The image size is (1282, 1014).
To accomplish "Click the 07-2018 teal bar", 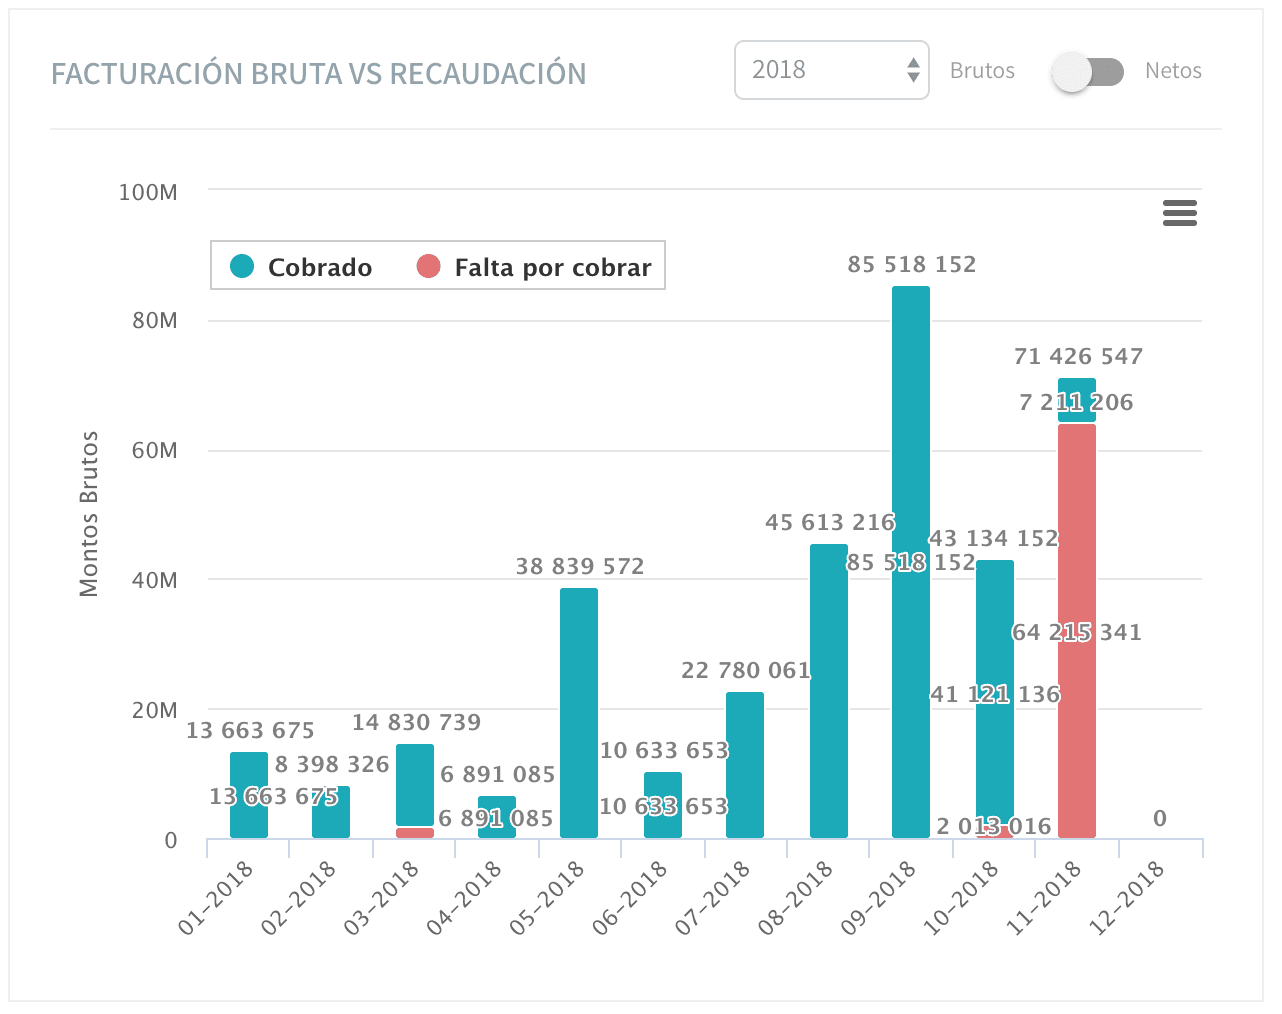I will (745, 765).
